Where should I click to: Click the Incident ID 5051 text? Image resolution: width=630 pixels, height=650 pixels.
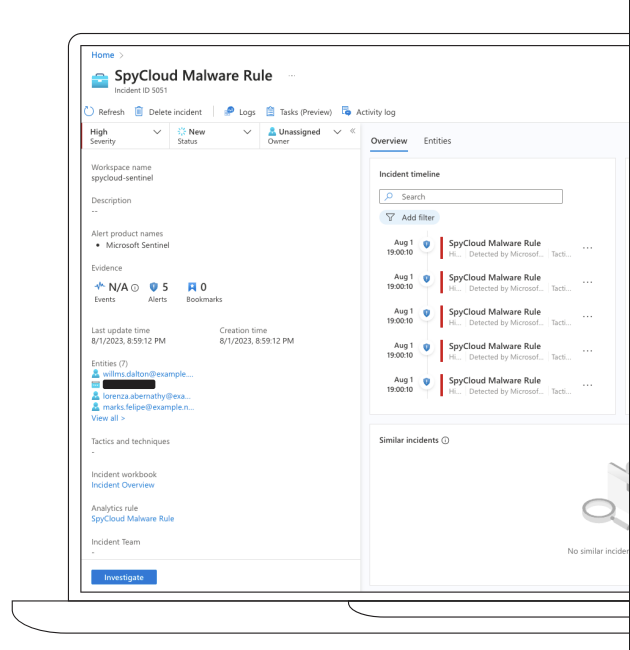click(x=141, y=90)
